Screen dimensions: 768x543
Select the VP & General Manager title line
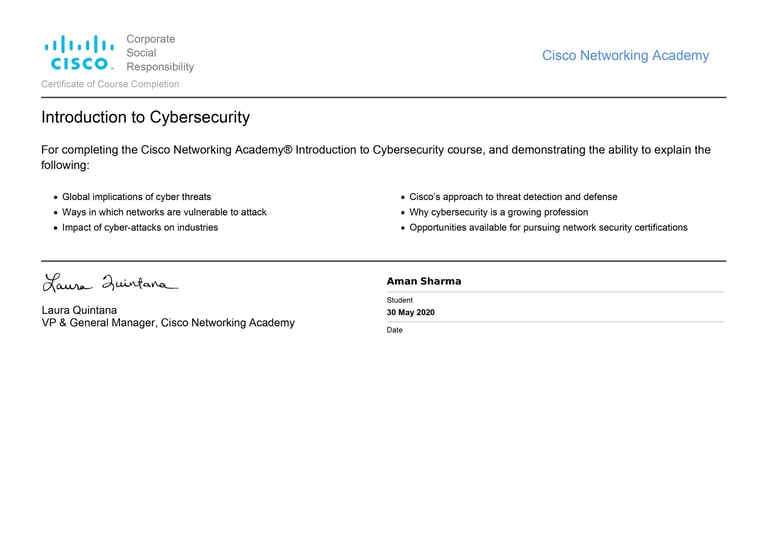(x=168, y=323)
